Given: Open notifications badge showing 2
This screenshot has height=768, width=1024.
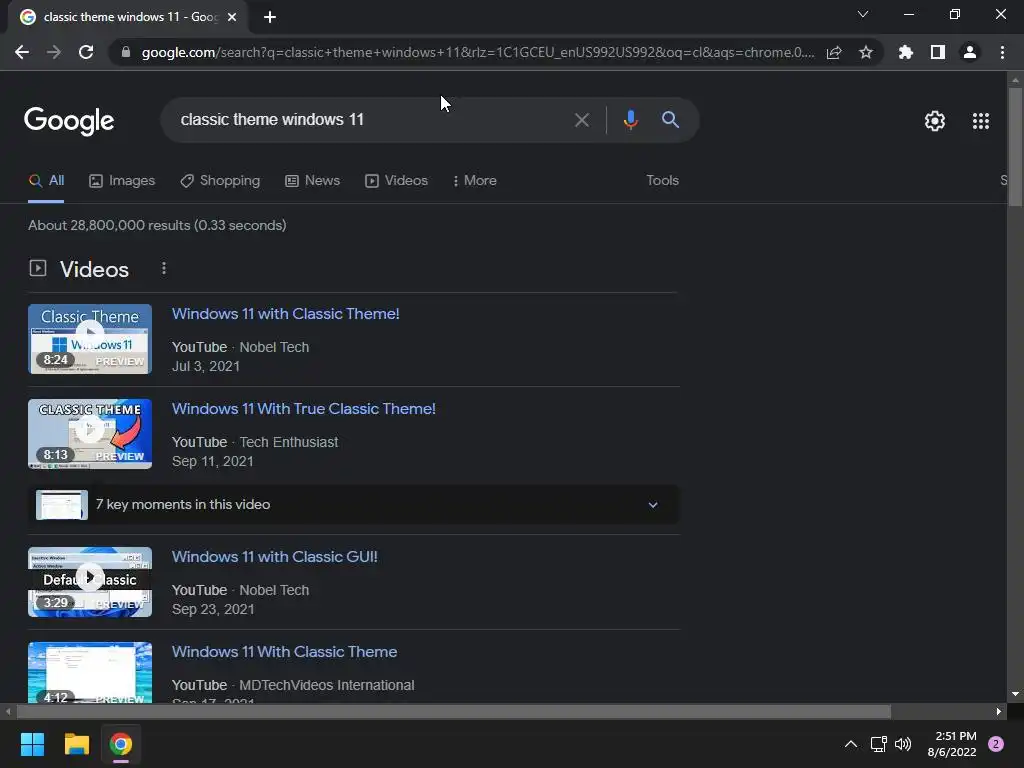Looking at the screenshot, I should coord(996,744).
